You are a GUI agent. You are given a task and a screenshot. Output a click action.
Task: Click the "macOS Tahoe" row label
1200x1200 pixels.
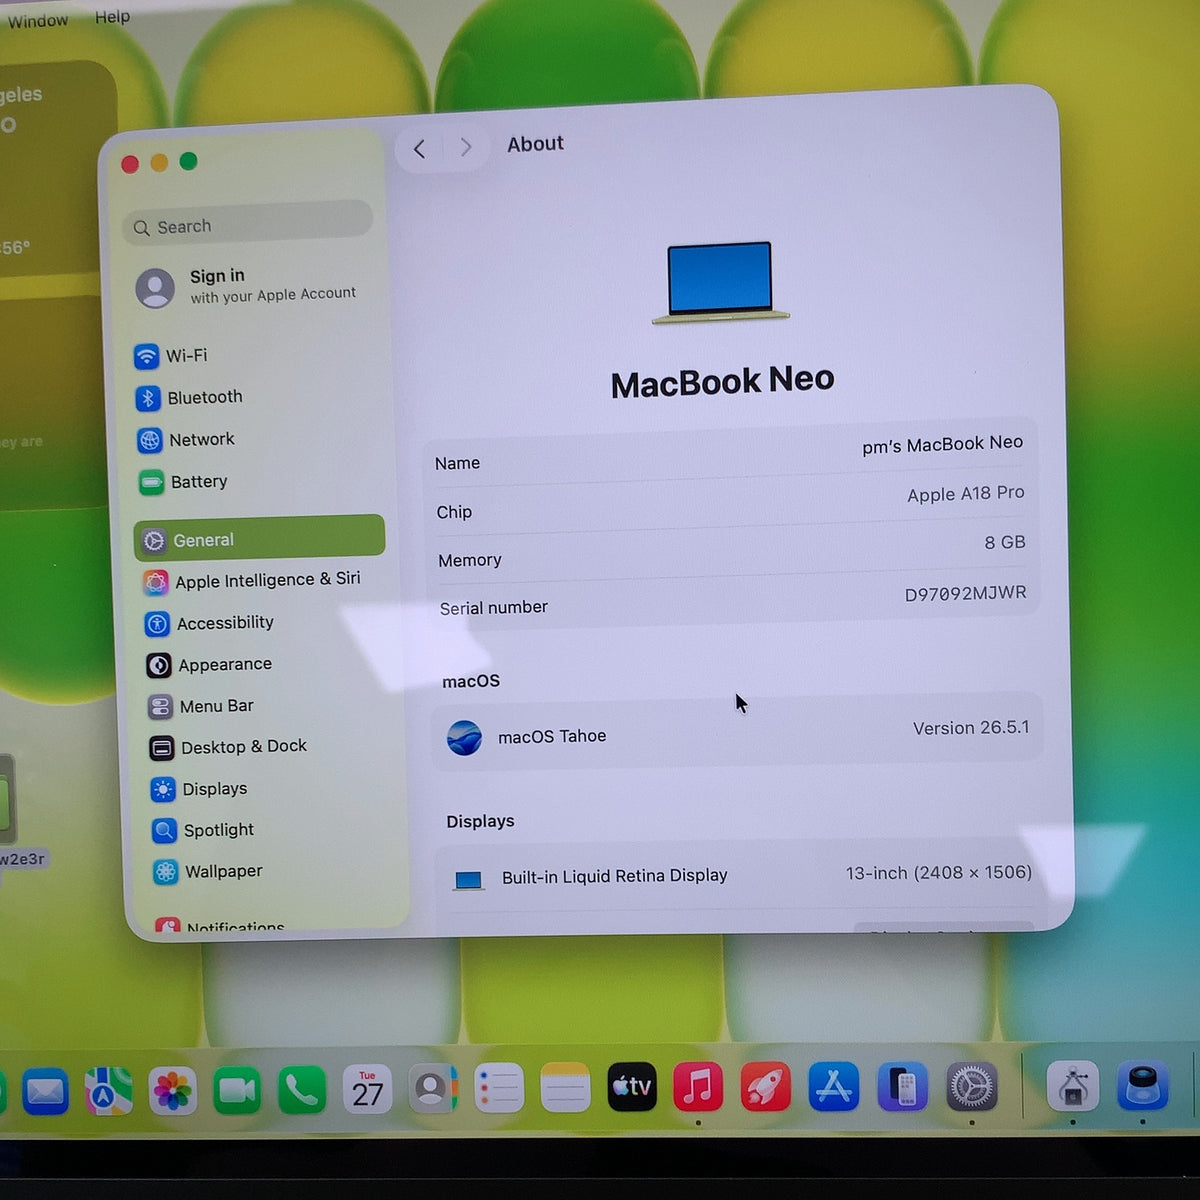(x=552, y=736)
